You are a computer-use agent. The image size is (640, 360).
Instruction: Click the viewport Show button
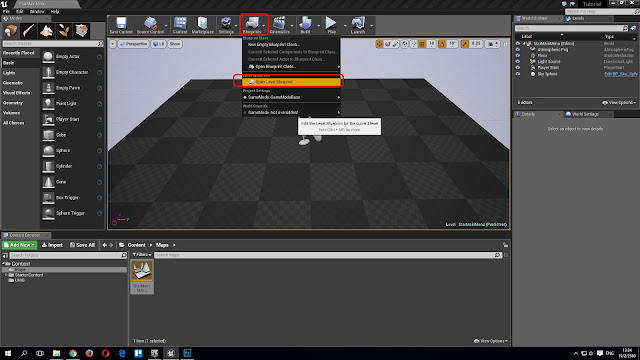[175, 44]
